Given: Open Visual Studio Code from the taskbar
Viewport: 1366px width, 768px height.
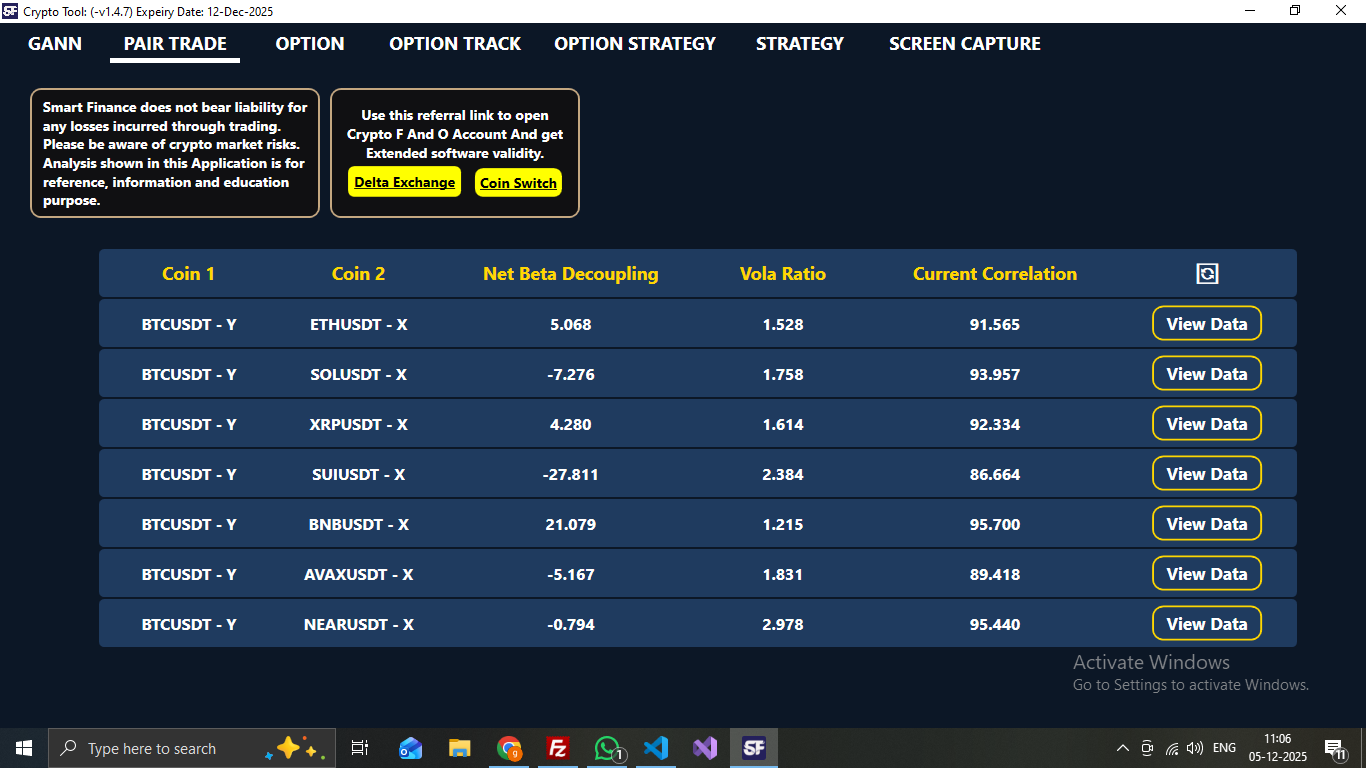Looking at the screenshot, I should click(656, 747).
